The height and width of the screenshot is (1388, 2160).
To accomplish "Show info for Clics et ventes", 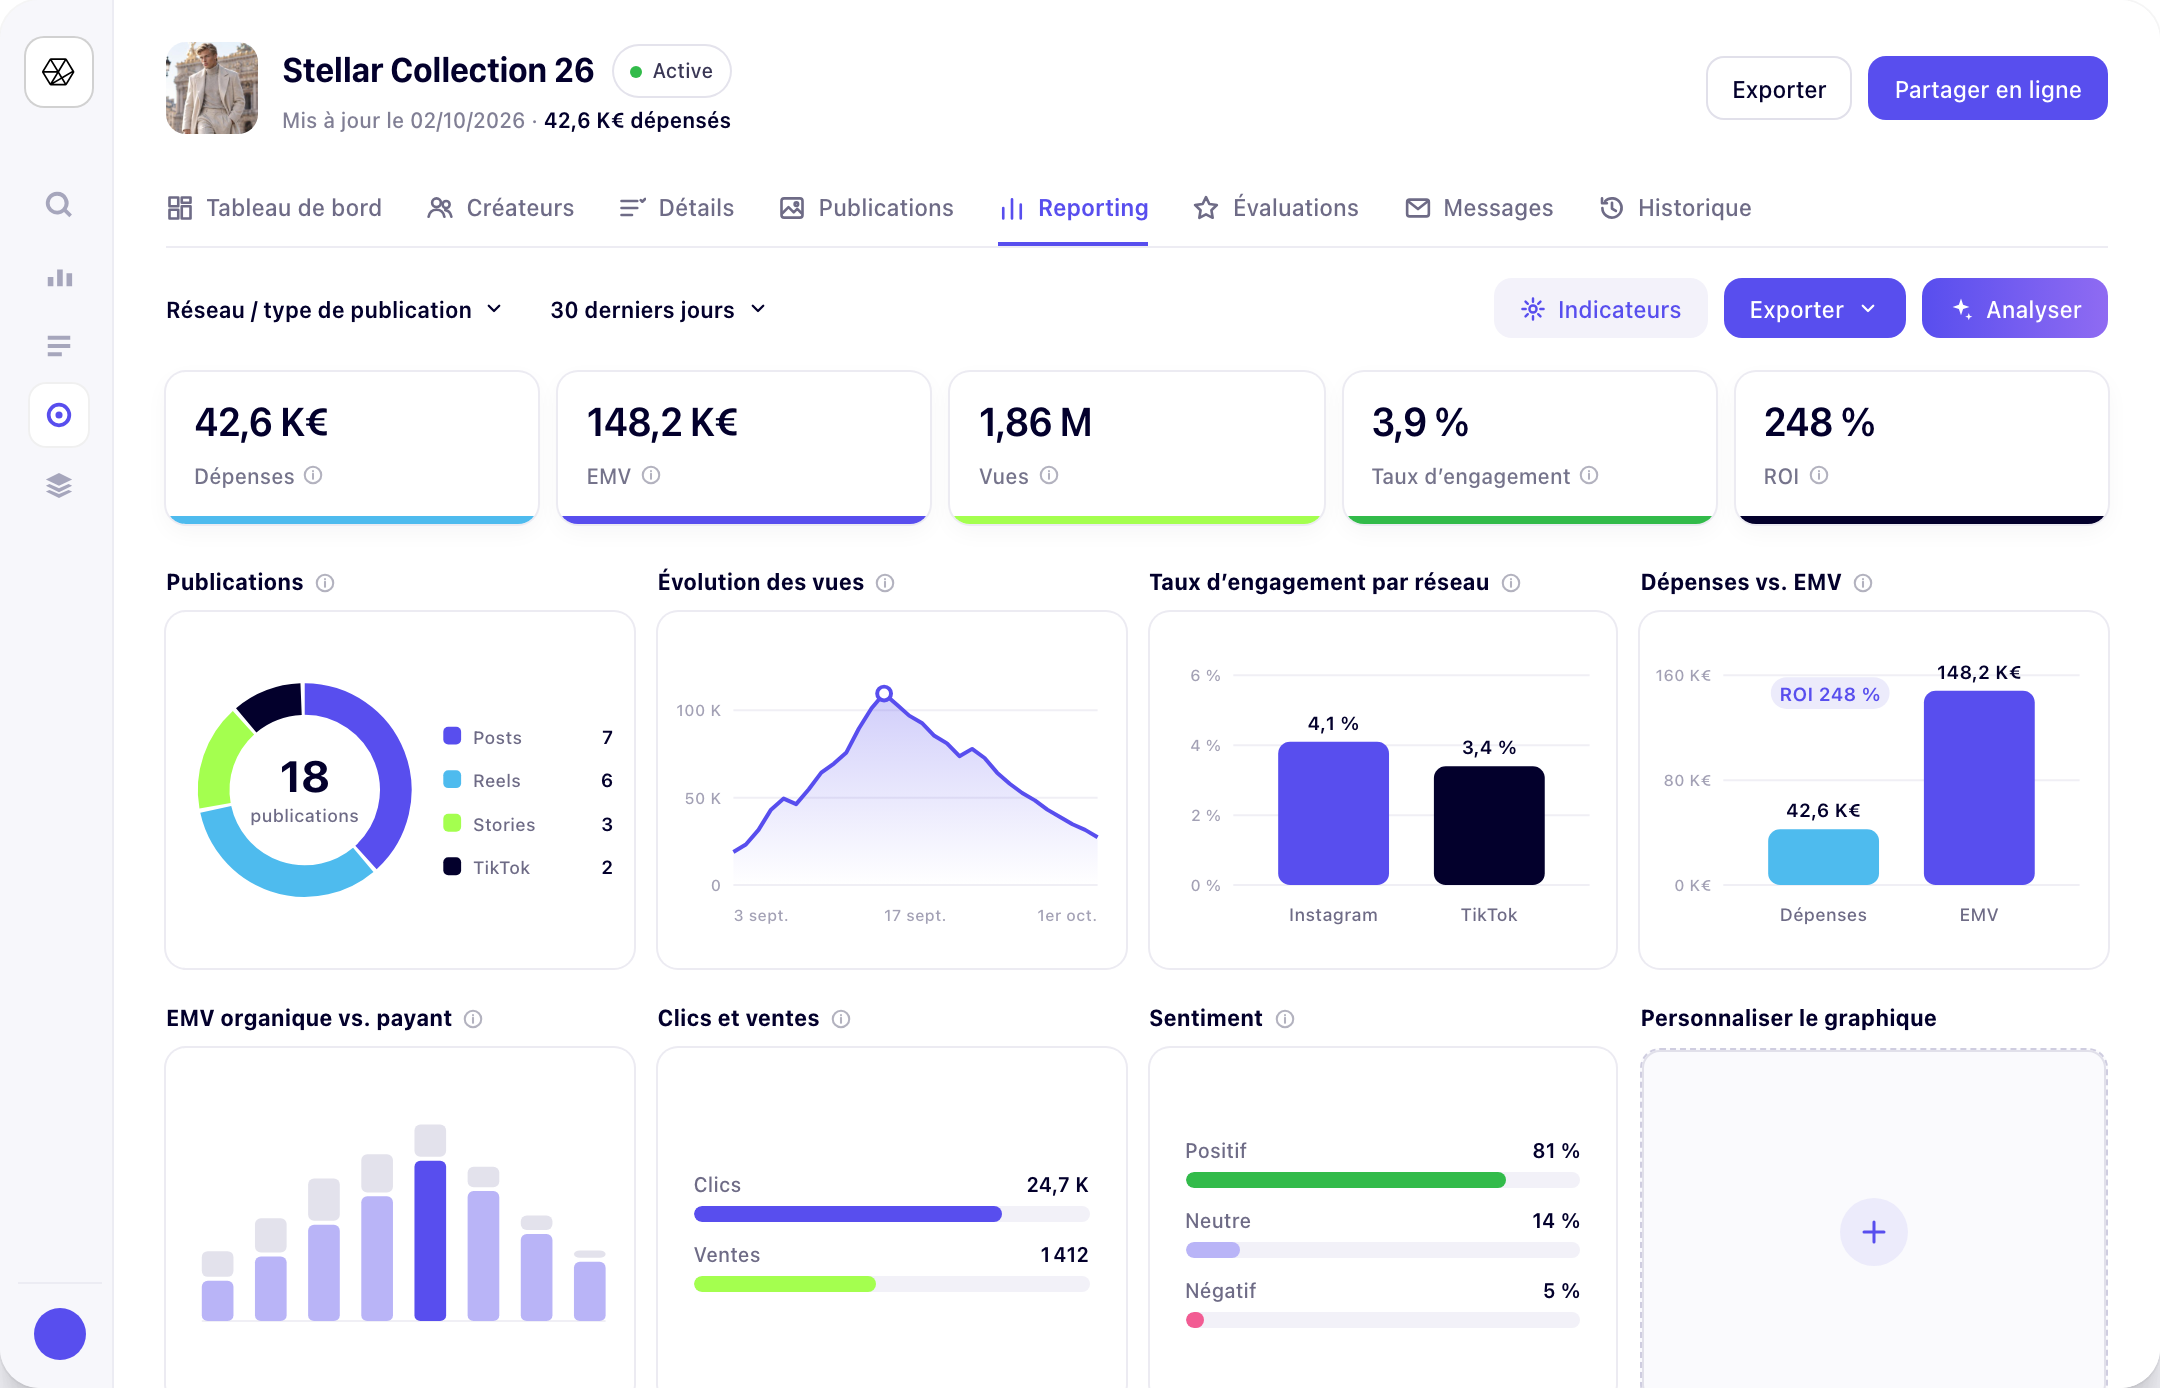I will pos(841,1019).
